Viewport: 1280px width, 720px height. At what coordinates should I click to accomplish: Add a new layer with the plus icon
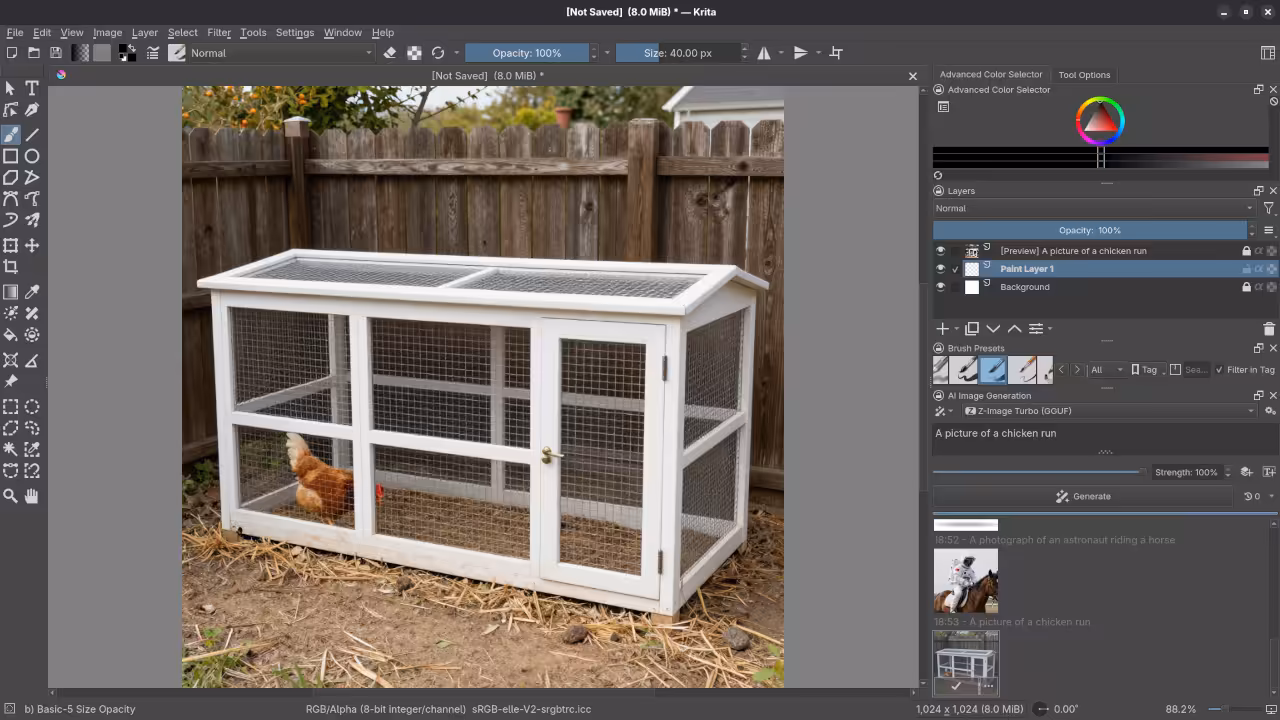click(x=940, y=328)
